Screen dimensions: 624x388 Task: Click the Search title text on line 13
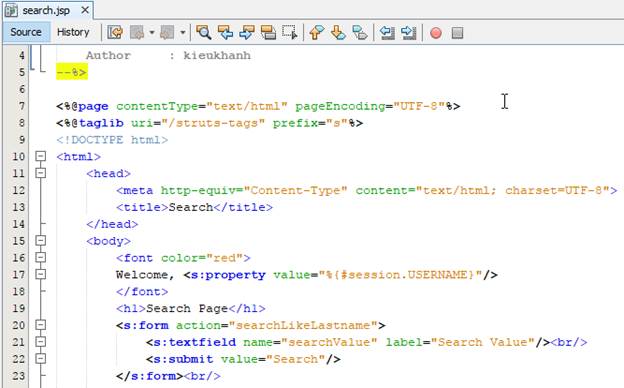191,207
